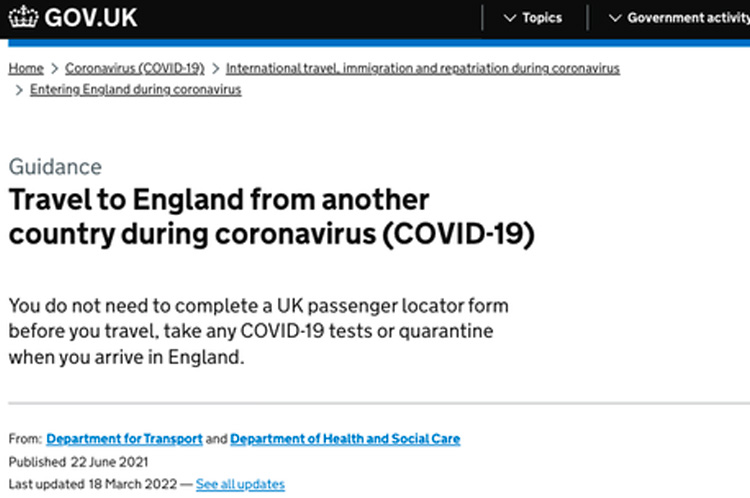The width and height of the screenshot is (750, 498).
Task: Click the GOV.UK crown logo icon
Action: point(23,17)
